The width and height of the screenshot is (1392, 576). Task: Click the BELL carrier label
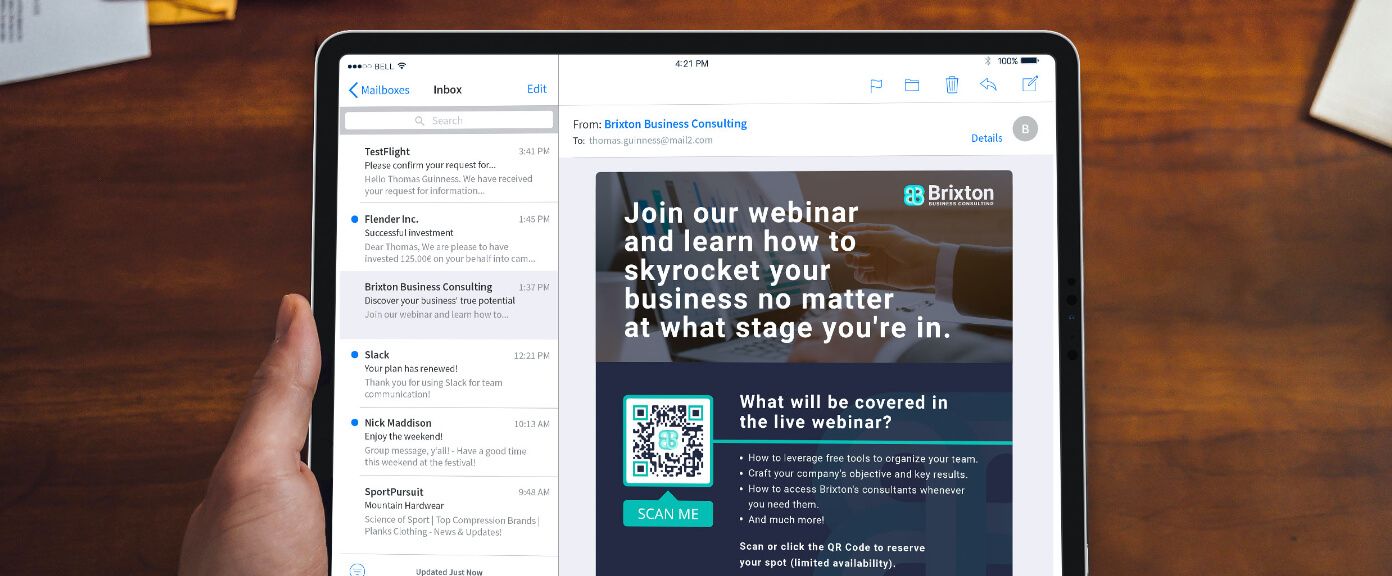click(x=382, y=66)
